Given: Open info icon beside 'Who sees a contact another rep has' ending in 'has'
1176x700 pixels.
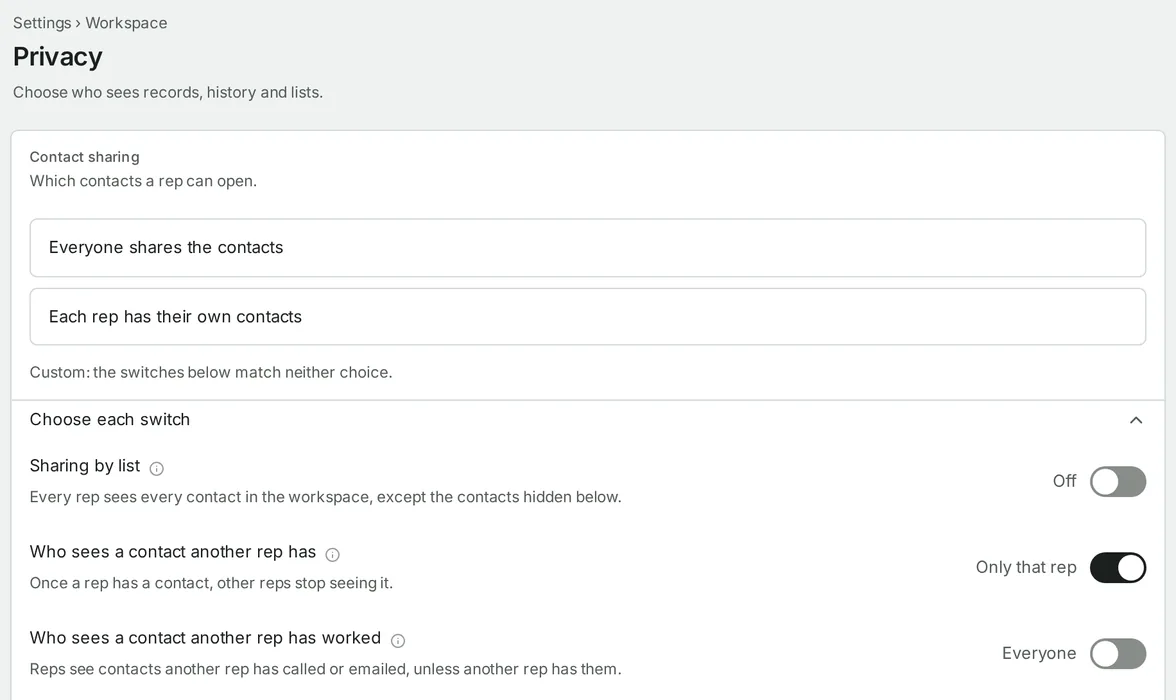Looking at the screenshot, I should (332, 554).
